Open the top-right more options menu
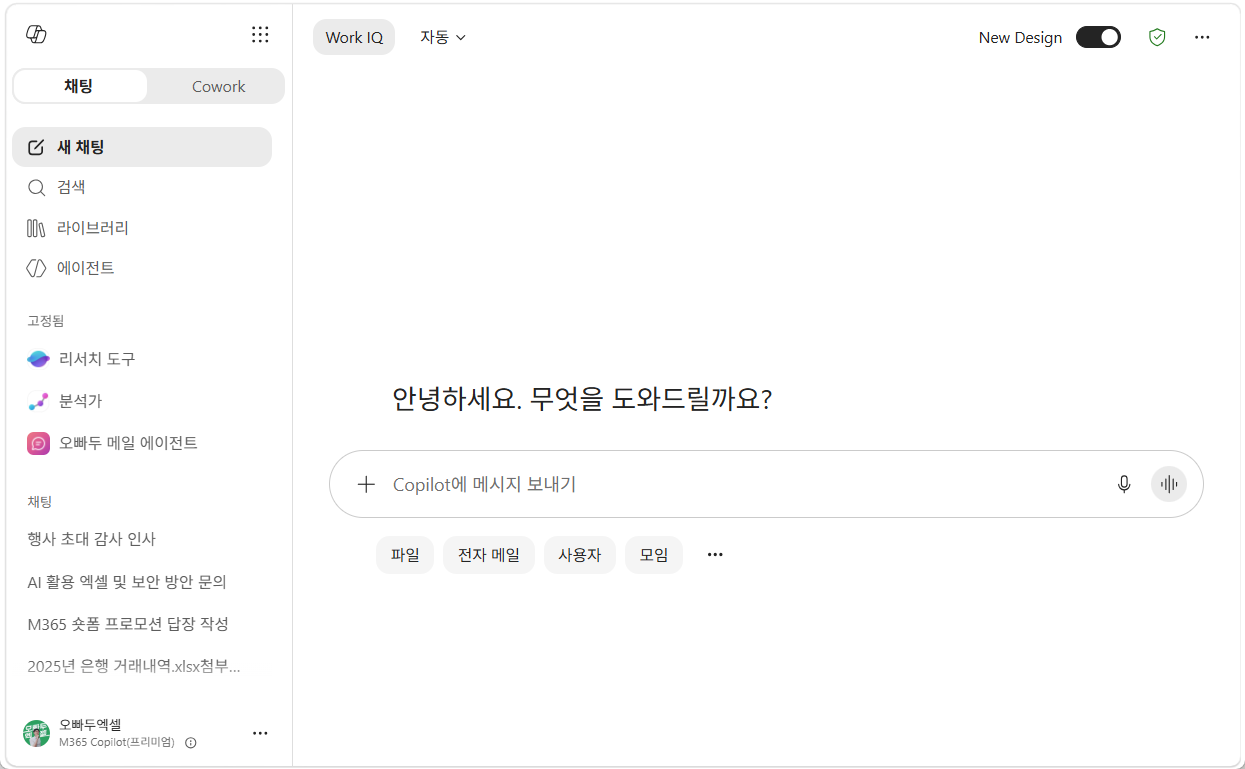 click(x=1202, y=37)
